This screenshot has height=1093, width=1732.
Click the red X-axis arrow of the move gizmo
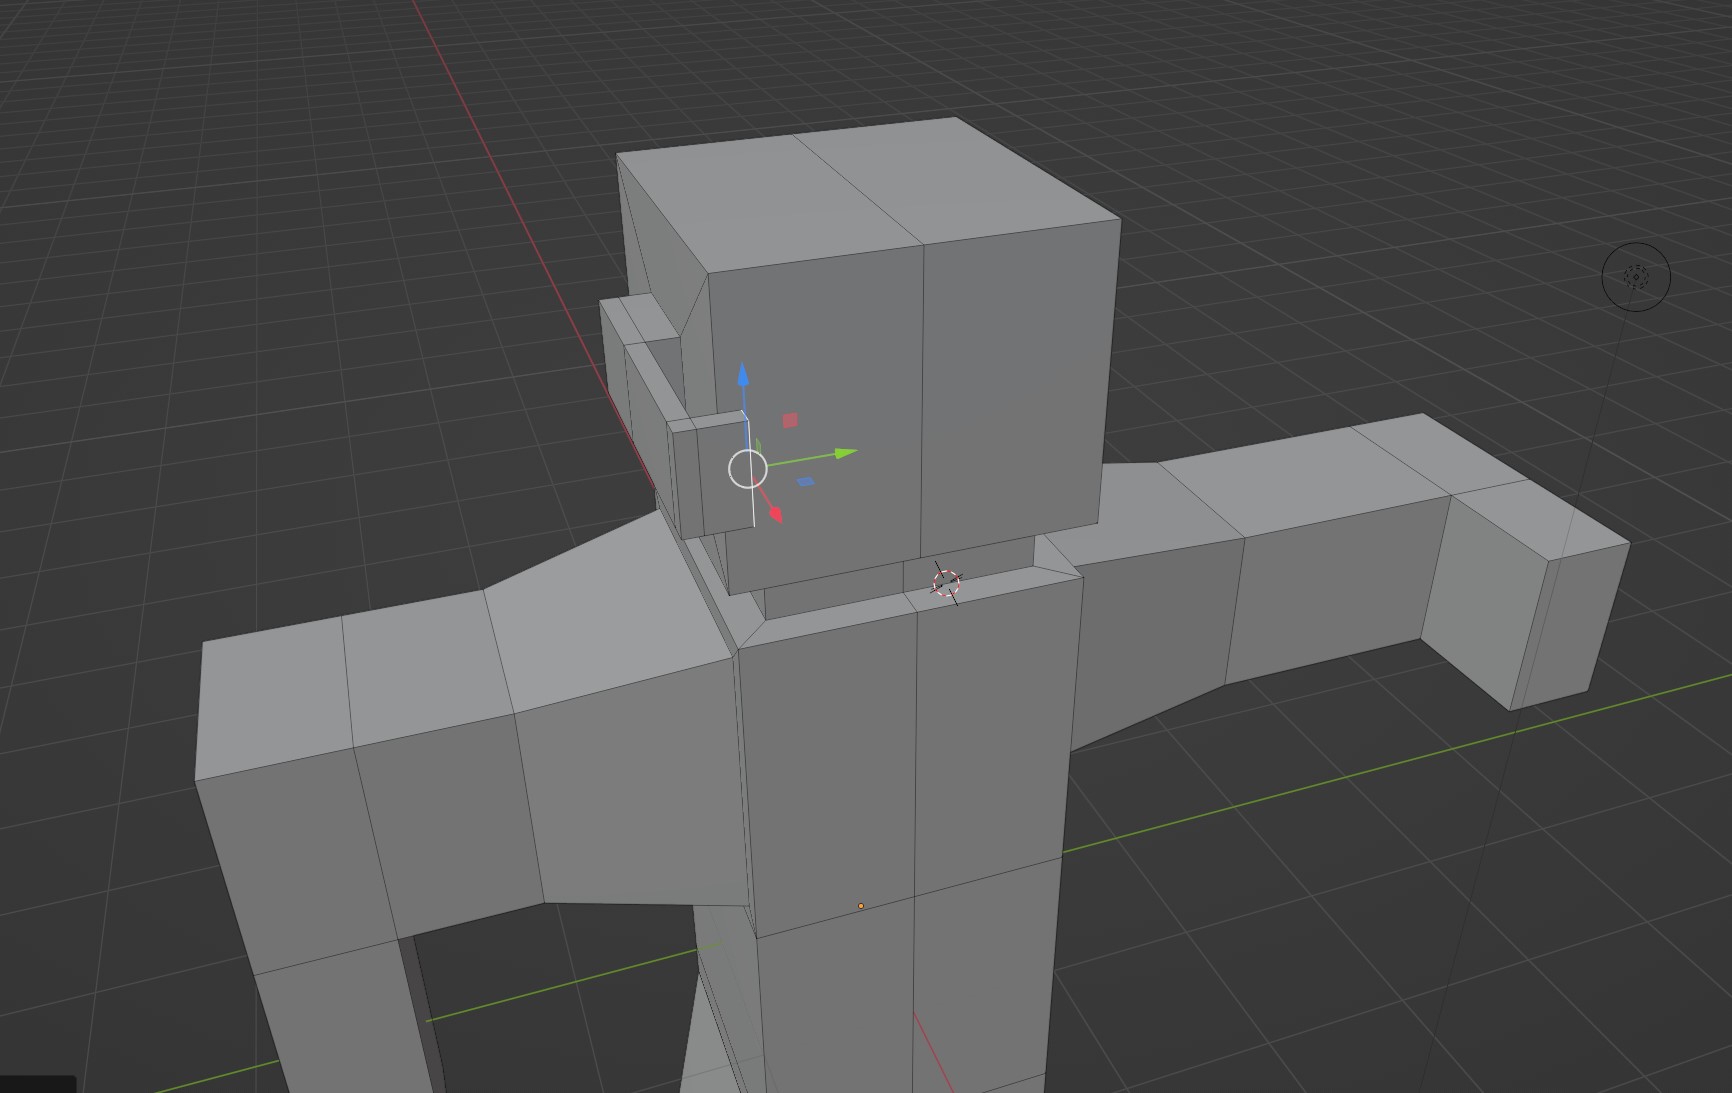pos(776,514)
